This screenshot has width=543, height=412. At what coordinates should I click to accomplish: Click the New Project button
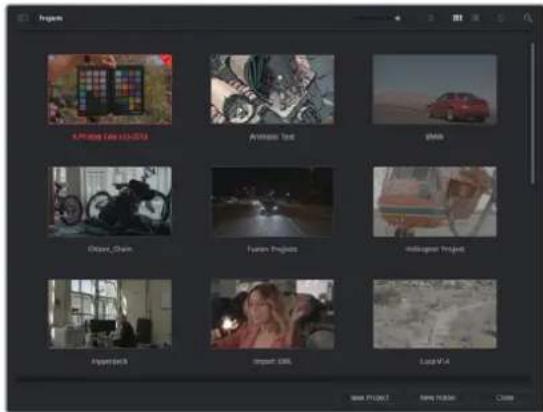pos(370,398)
